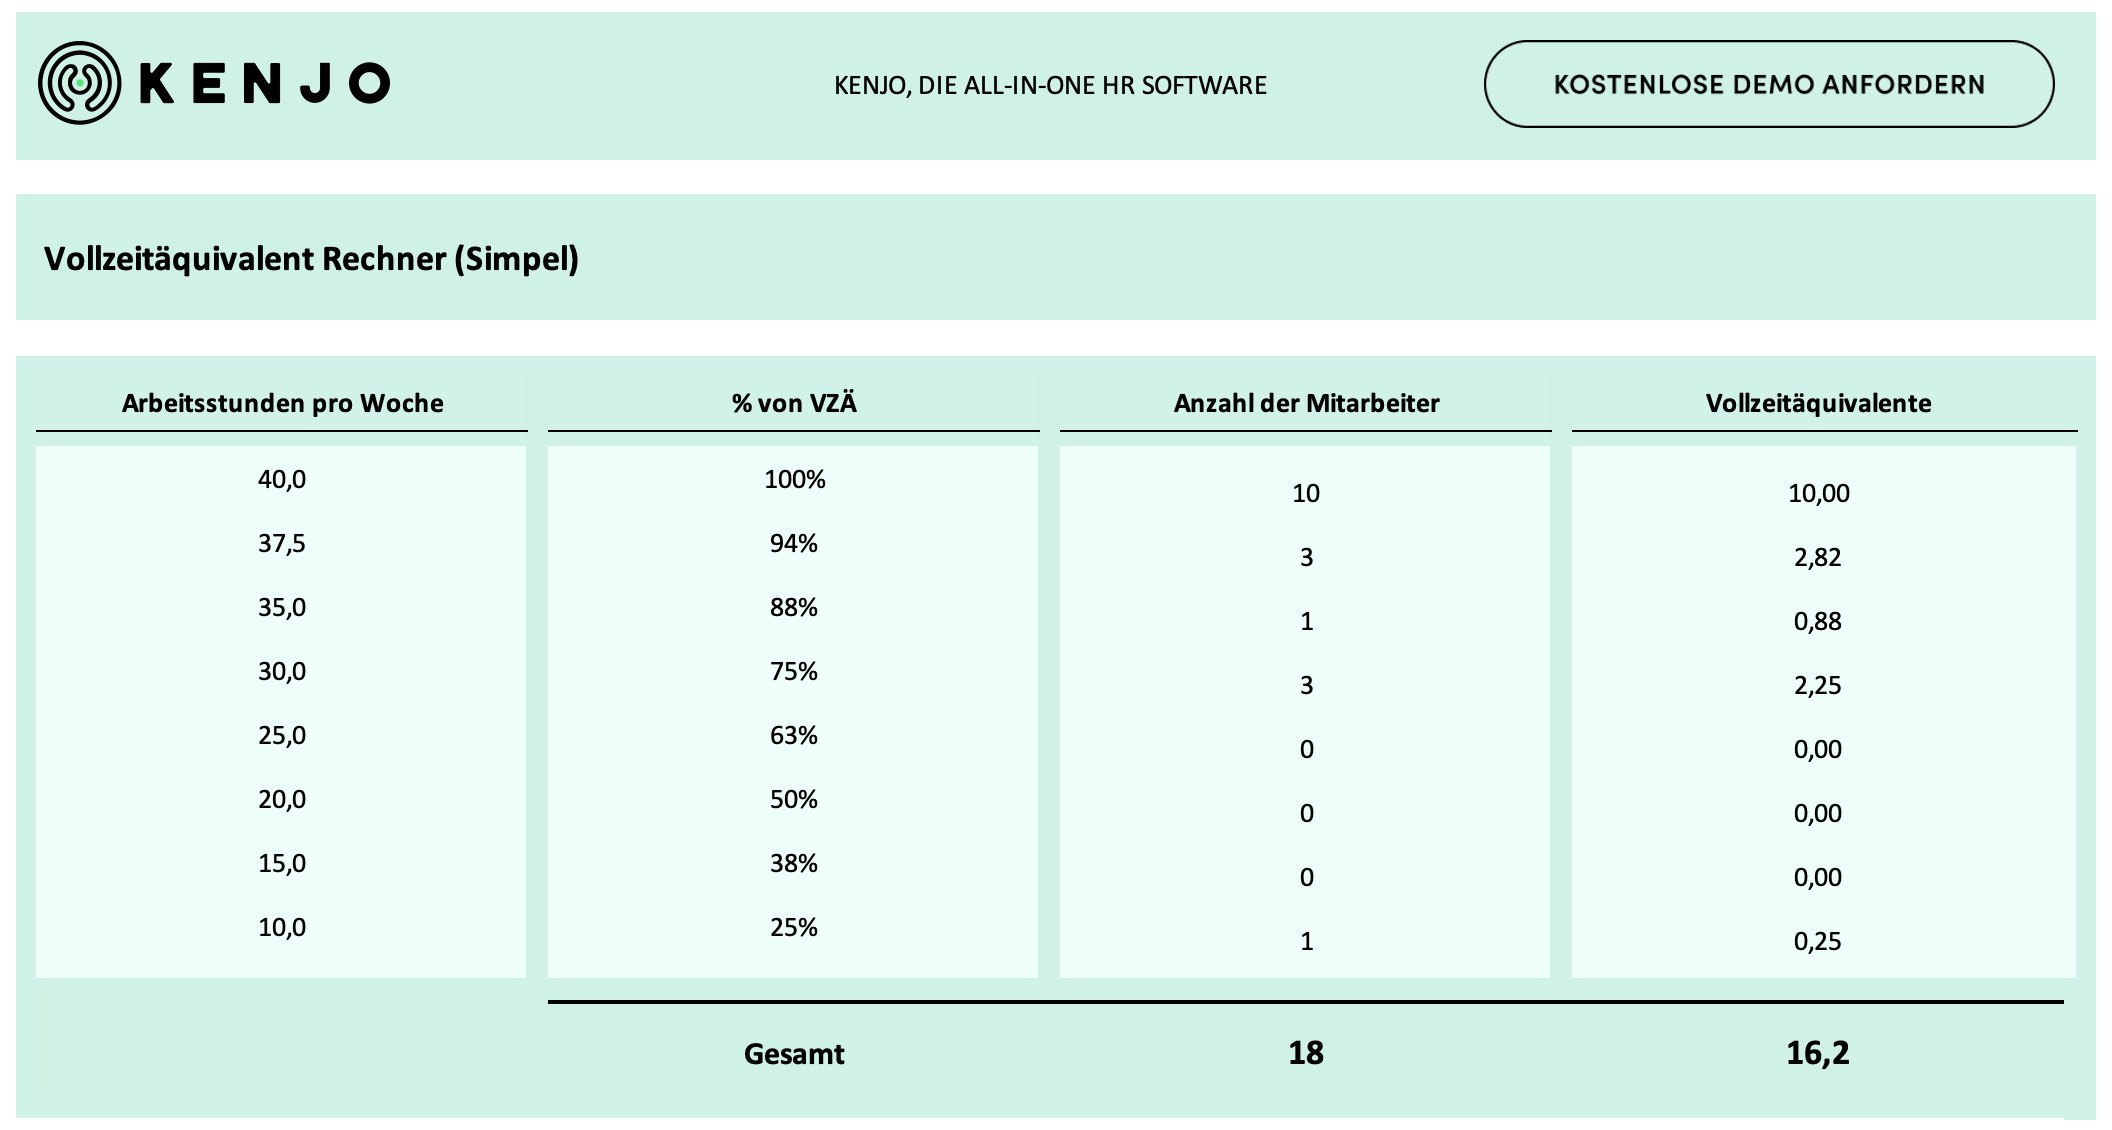2112x1130 pixels.
Task: Click the Arbeitsstunden pro Woche column header
Action: tap(282, 403)
